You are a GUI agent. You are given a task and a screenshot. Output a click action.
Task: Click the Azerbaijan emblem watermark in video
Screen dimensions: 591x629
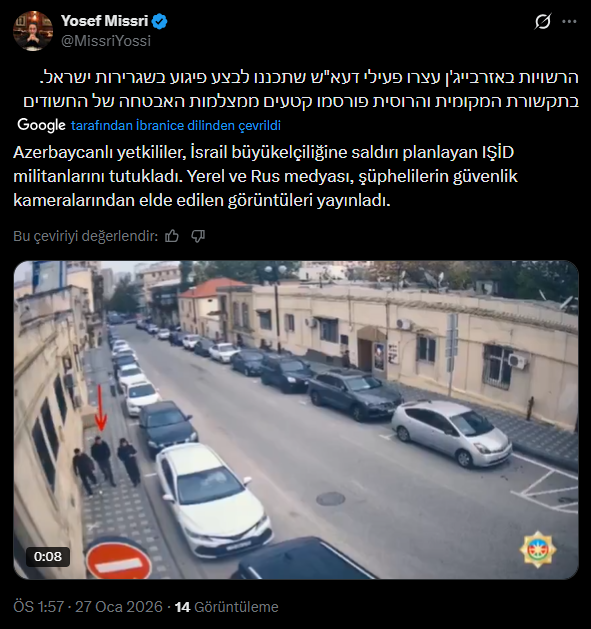pos(538,550)
